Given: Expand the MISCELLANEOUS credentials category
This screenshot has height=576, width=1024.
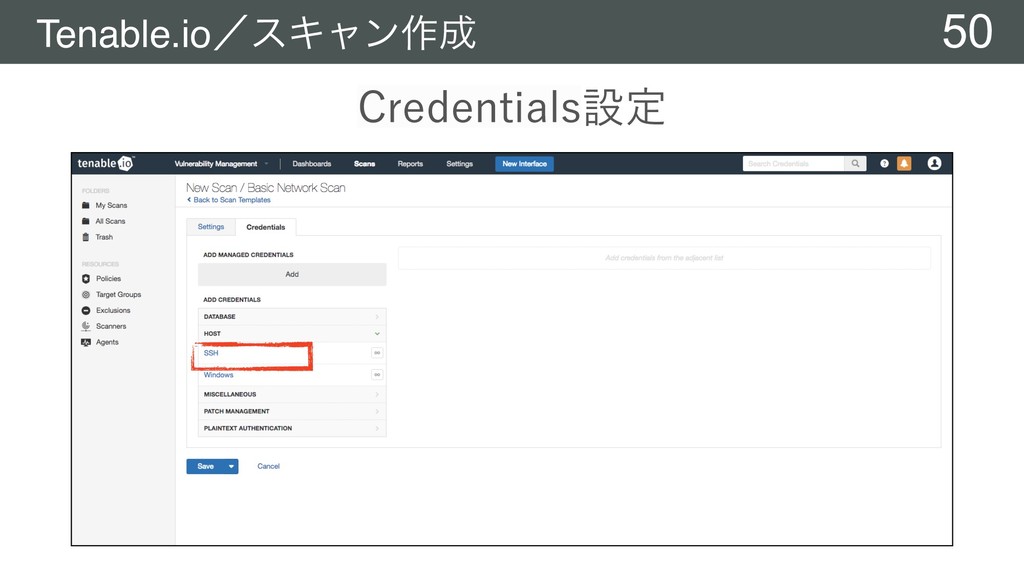Looking at the screenshot, I should pyautogui.click(x=292, y=394).
